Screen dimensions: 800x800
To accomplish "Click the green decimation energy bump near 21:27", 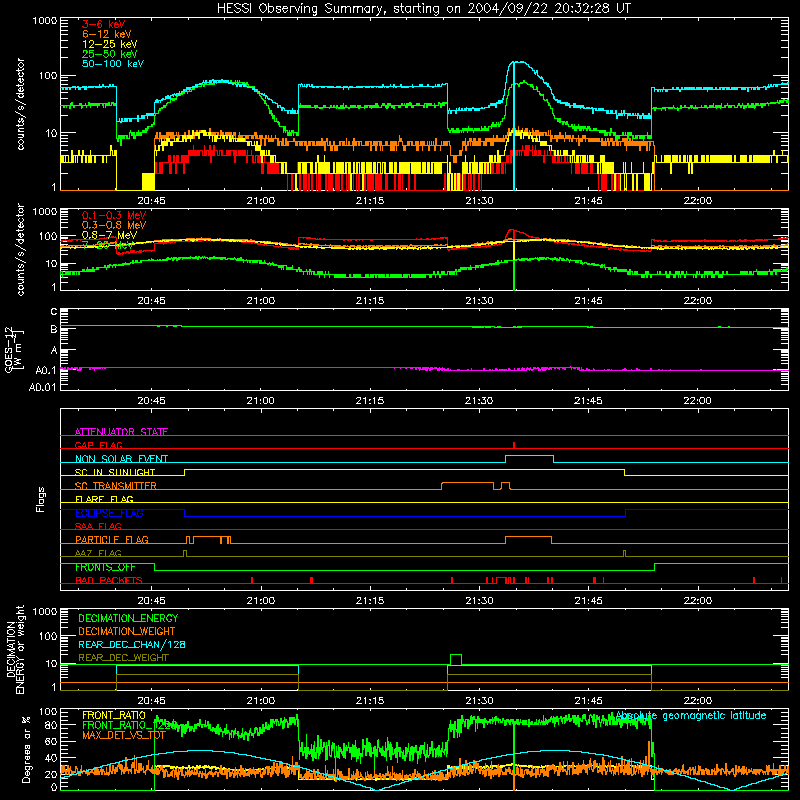I will click(x=456, y=659).
